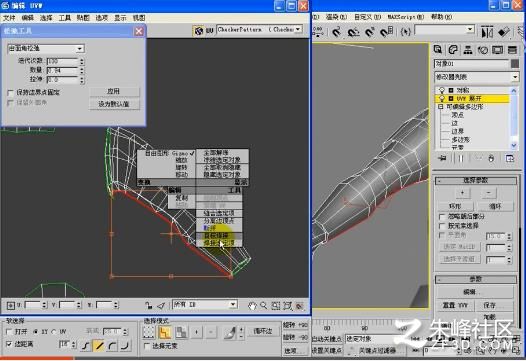Click the 设为默认值 button
This screenshot has height=361, width=526.
click(x=114, y=104)
